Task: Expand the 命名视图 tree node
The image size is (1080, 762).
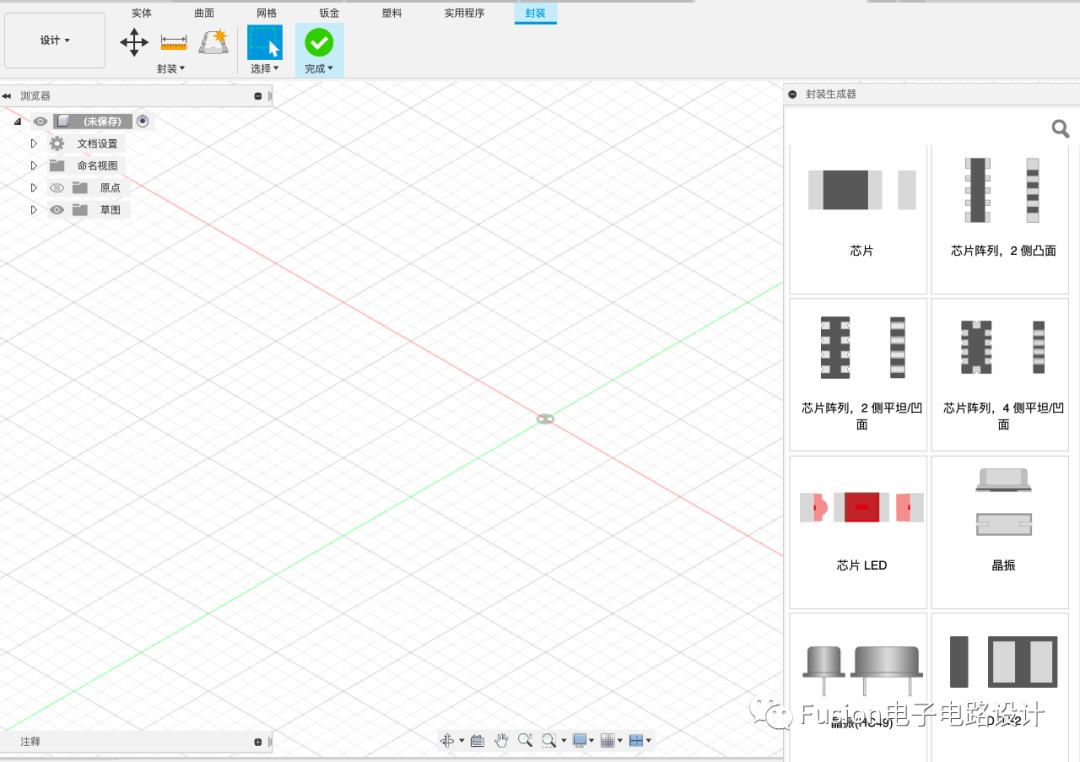Action: coord(33,165)
